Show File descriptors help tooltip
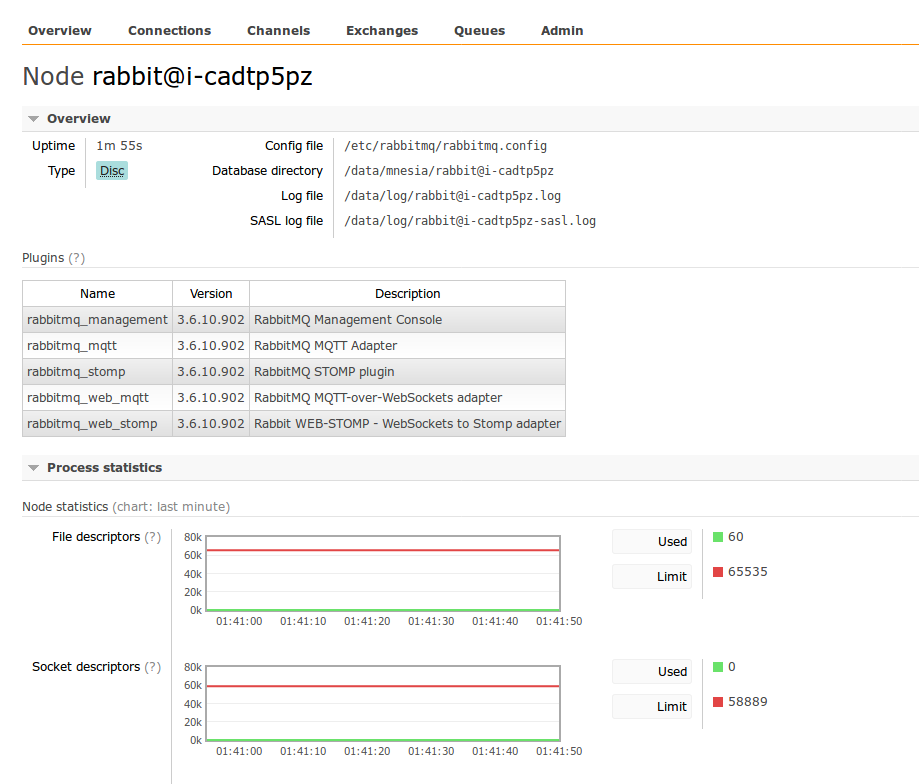Screen dimensions: 919x784 point(152,537)
